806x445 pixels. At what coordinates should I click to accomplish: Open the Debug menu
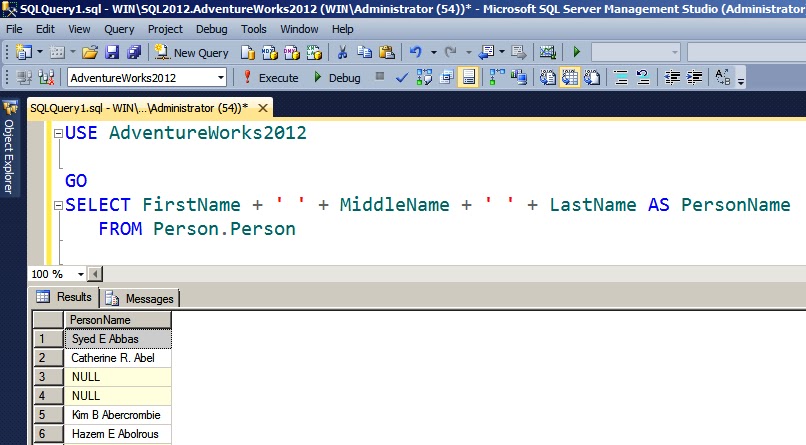pos(211,29)
